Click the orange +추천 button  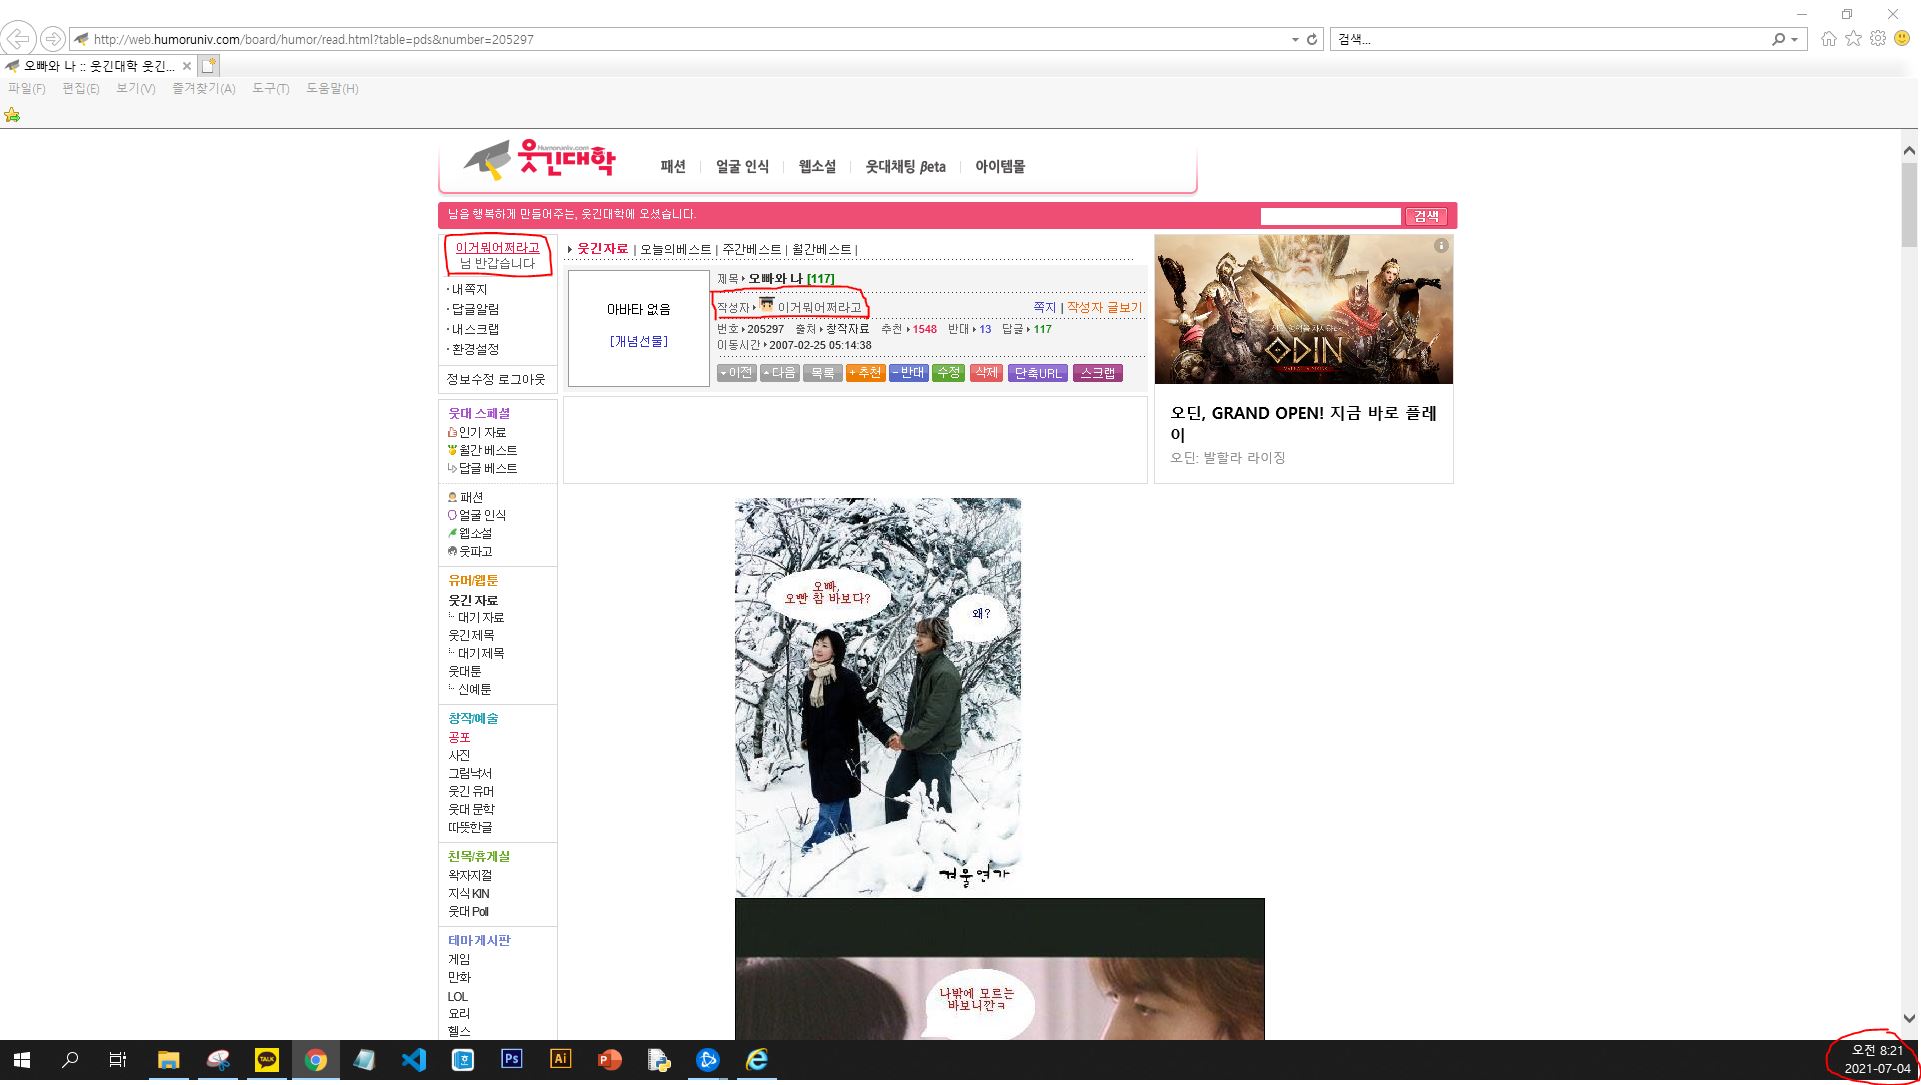(865, 373)
